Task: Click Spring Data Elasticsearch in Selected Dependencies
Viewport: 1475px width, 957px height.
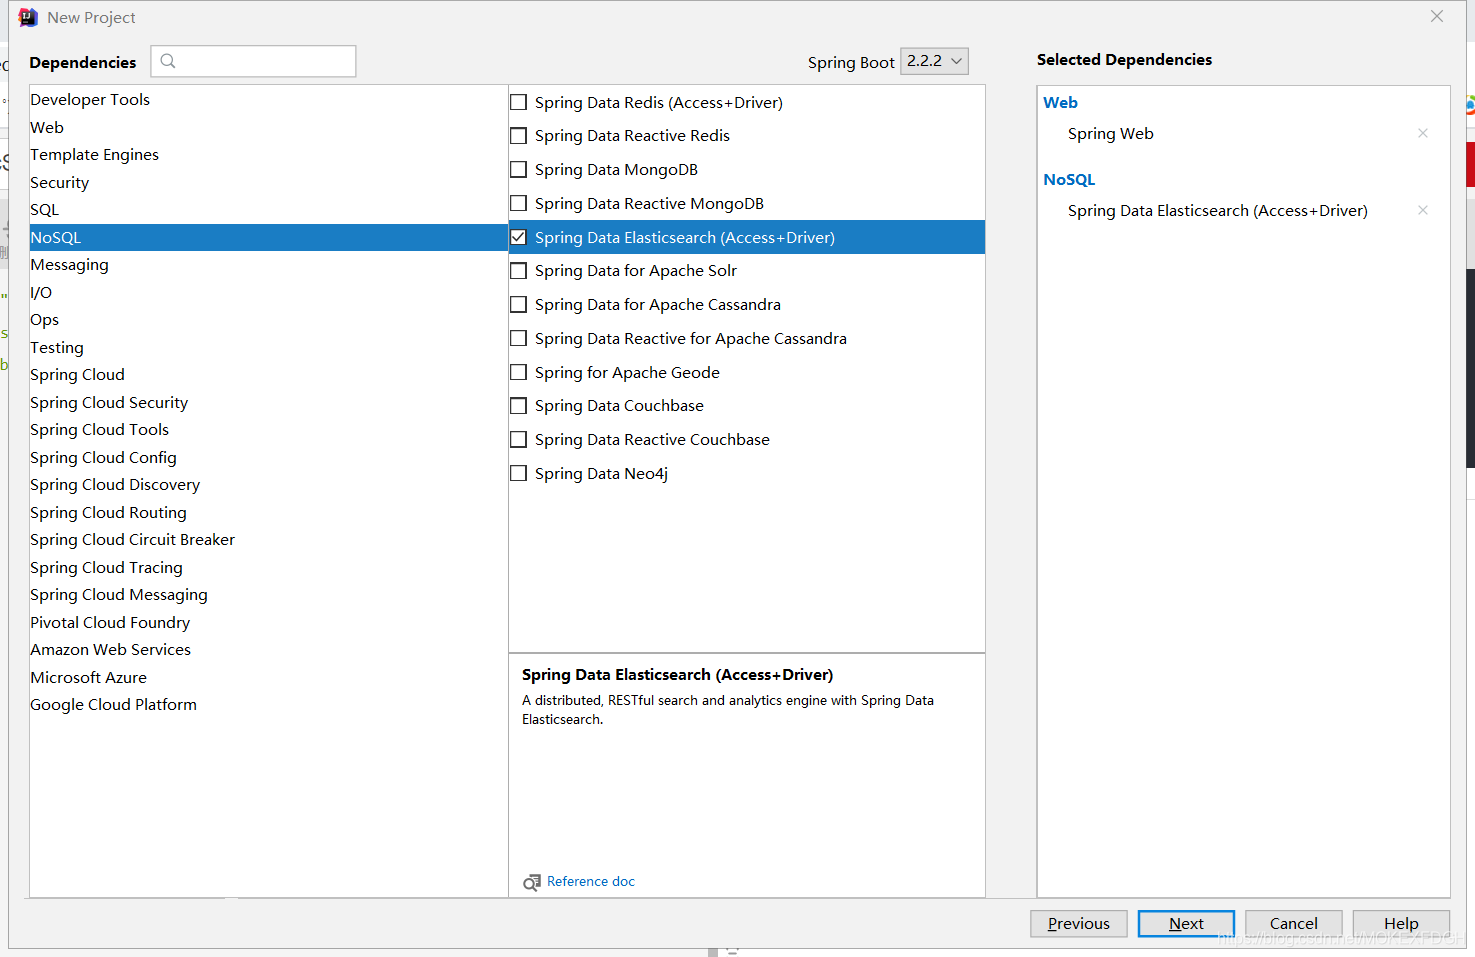Action: [x=1218, y=211]
